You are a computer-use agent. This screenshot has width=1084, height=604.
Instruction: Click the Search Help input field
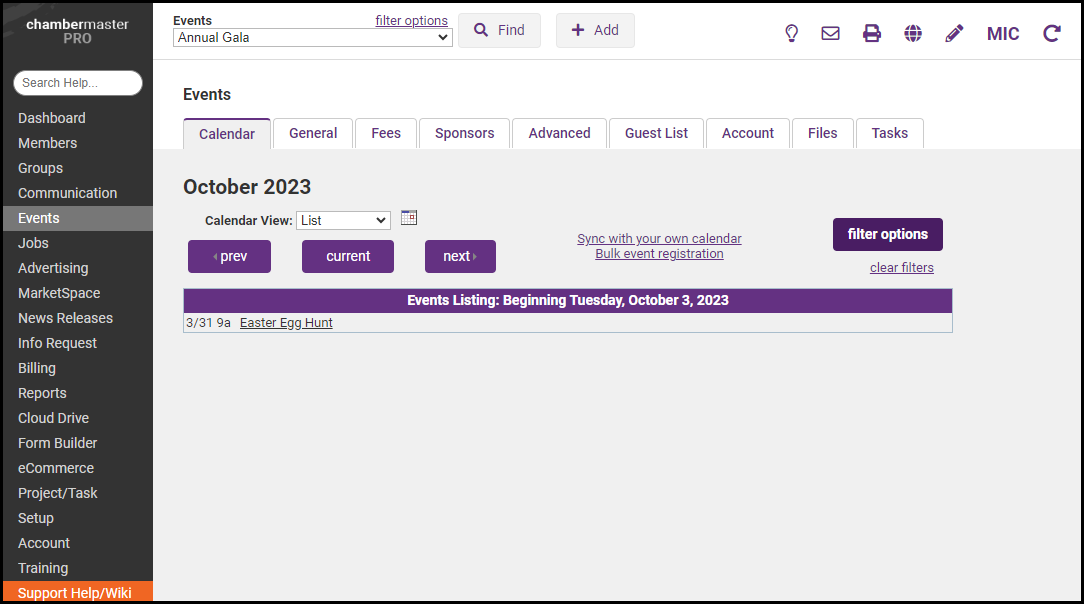(78, 83)
